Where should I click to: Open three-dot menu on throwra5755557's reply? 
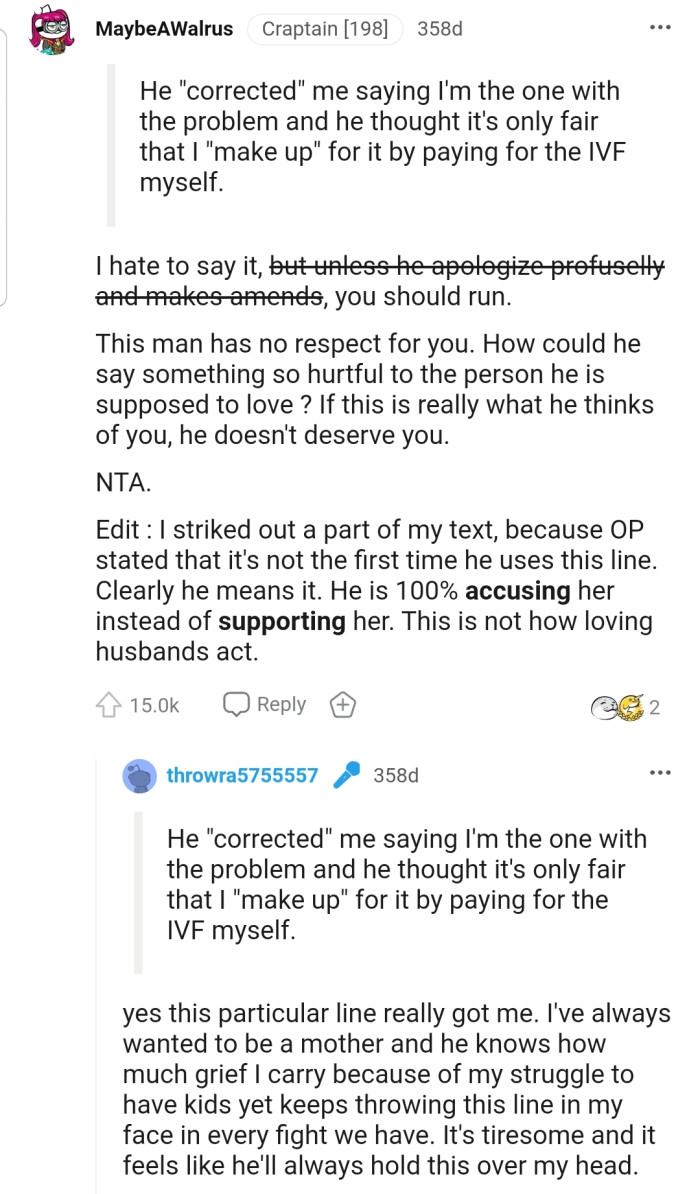point(660,772)
